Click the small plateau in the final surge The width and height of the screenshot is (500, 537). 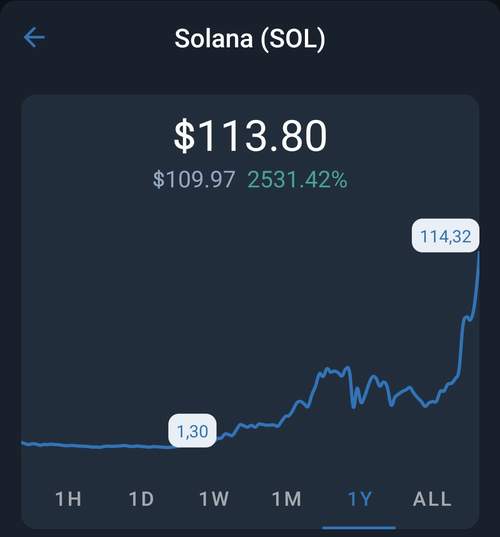468,319
